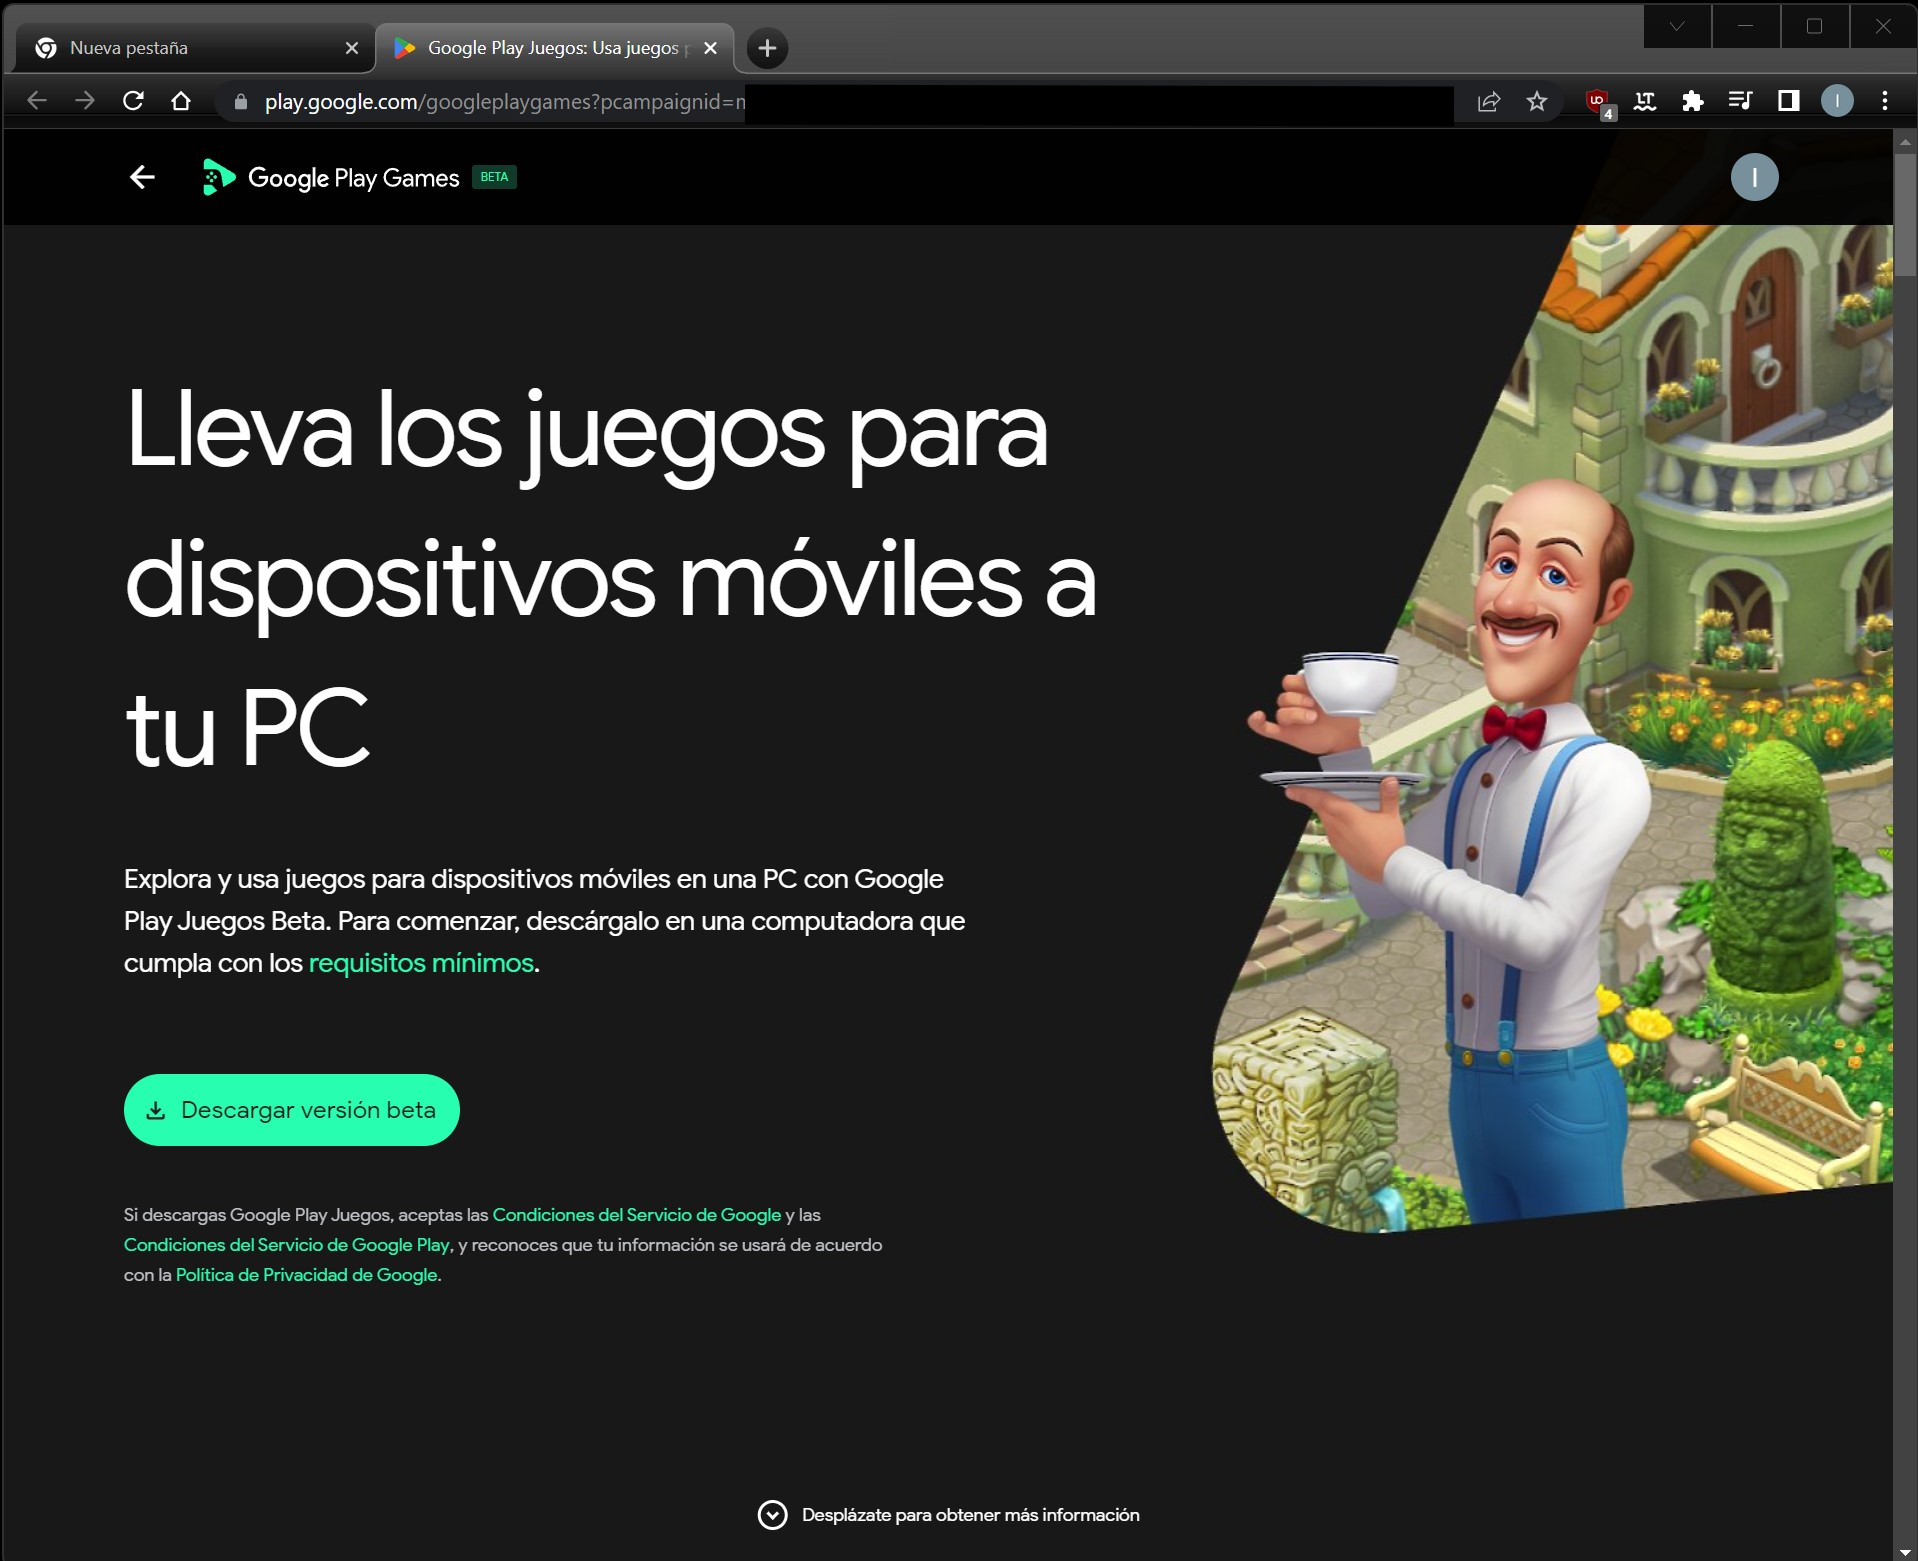Close the Google Play Juegos tab
Viewport: 1918px width, 1561px height.
710,48
